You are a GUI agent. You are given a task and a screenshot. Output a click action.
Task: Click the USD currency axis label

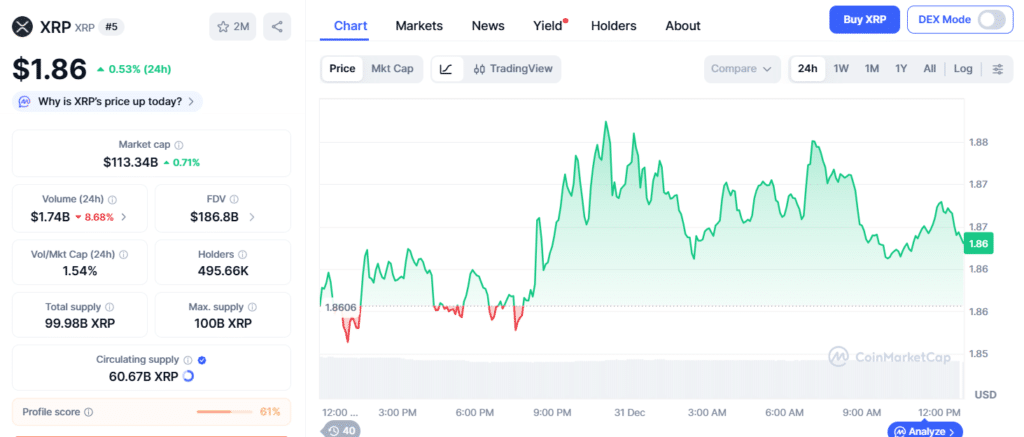pyautogui.click(x=985, y=395)
